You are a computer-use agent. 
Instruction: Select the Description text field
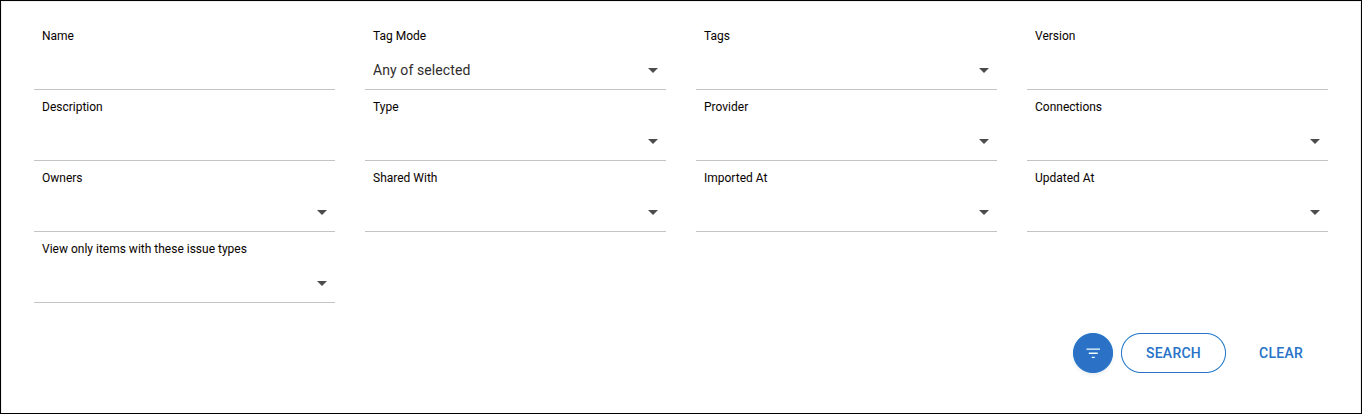(184, 142)
